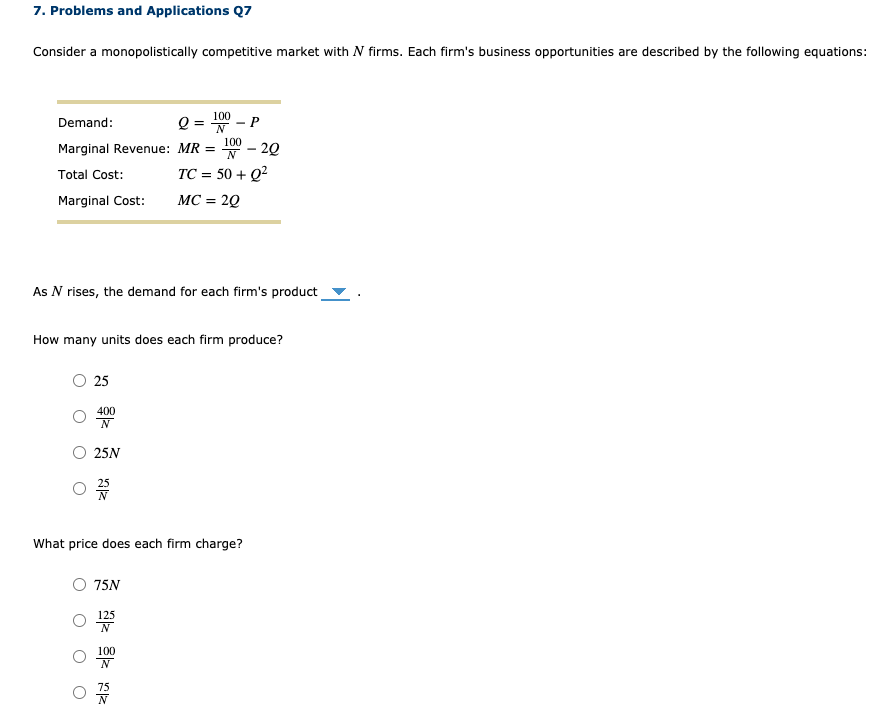Choose 400/N as the units produced
This screenshot has width=891, height=712.
tap(78, 416)
